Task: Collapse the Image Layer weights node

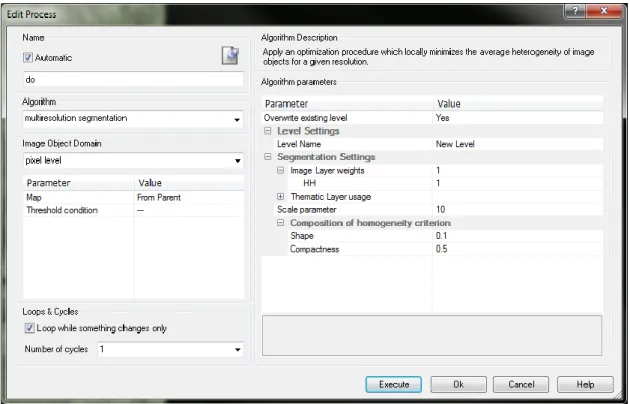Action: [280, 170]
